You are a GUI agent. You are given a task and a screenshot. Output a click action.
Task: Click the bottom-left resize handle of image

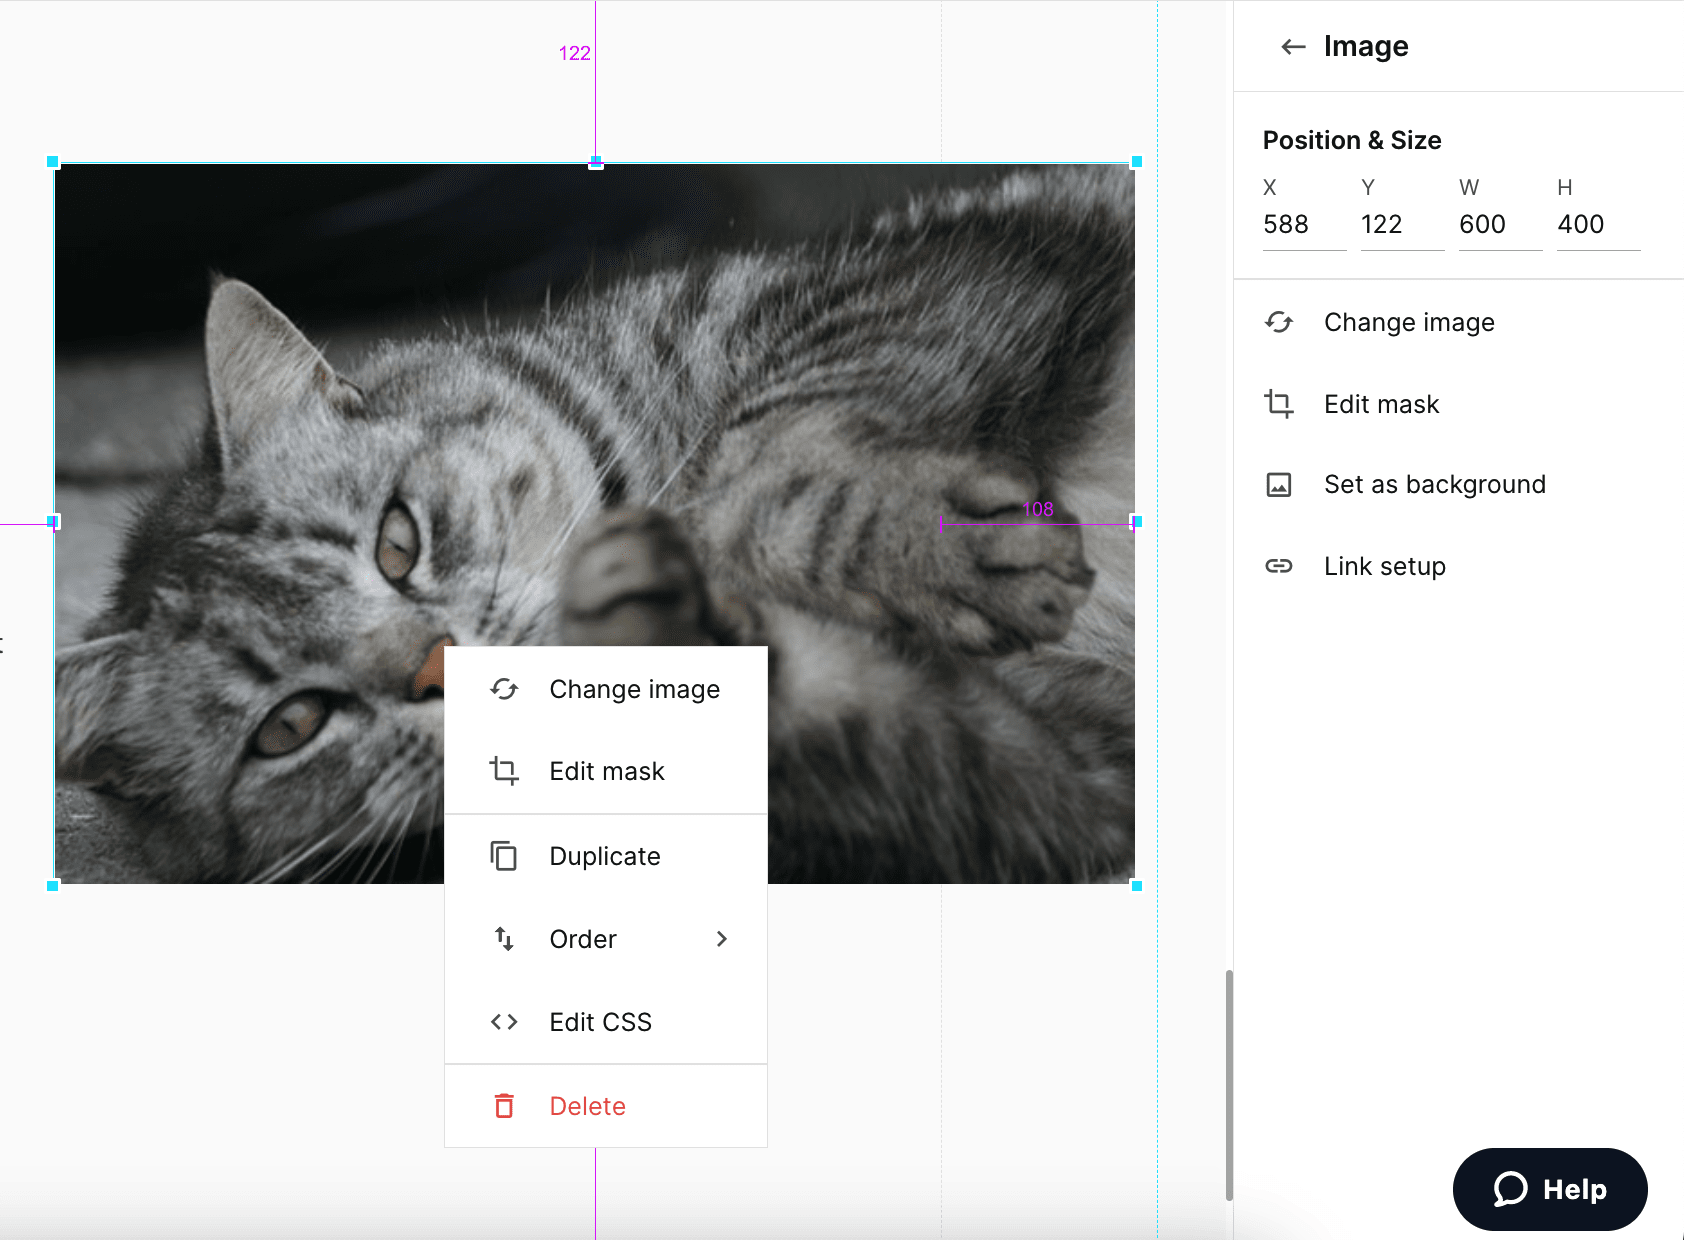(x=53, y=886)
